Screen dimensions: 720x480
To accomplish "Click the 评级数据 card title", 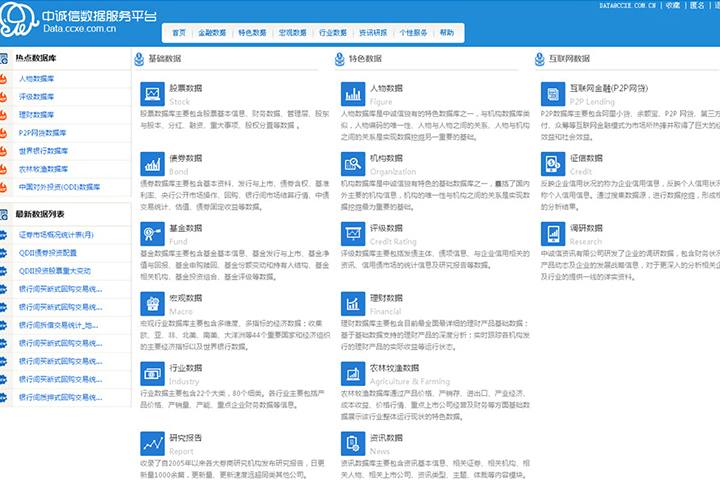I will click(x=386, y=228).
